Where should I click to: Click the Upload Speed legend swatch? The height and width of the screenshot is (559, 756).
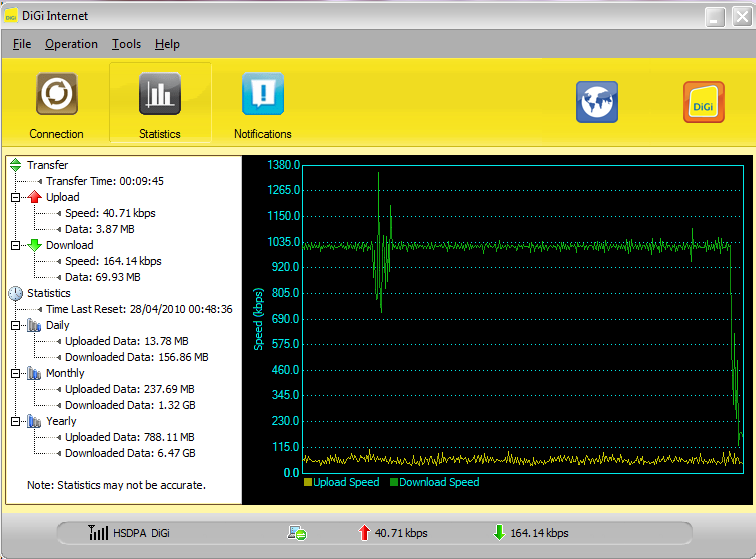308,483
